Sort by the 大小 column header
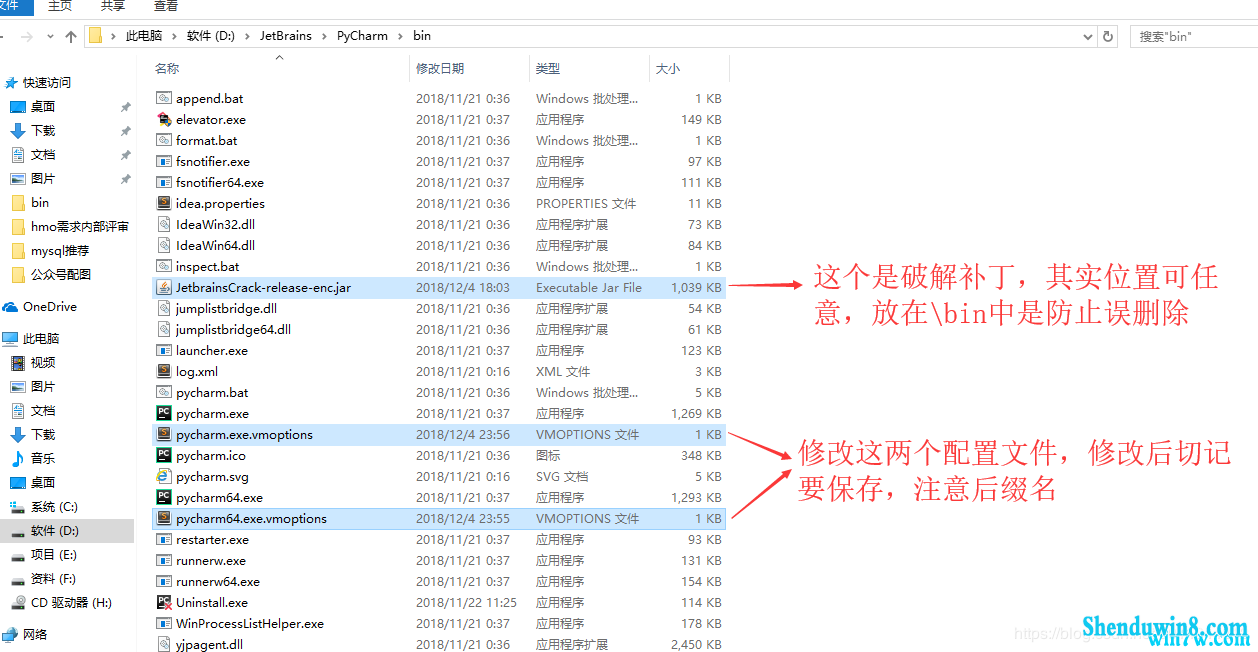 [689, 68]
